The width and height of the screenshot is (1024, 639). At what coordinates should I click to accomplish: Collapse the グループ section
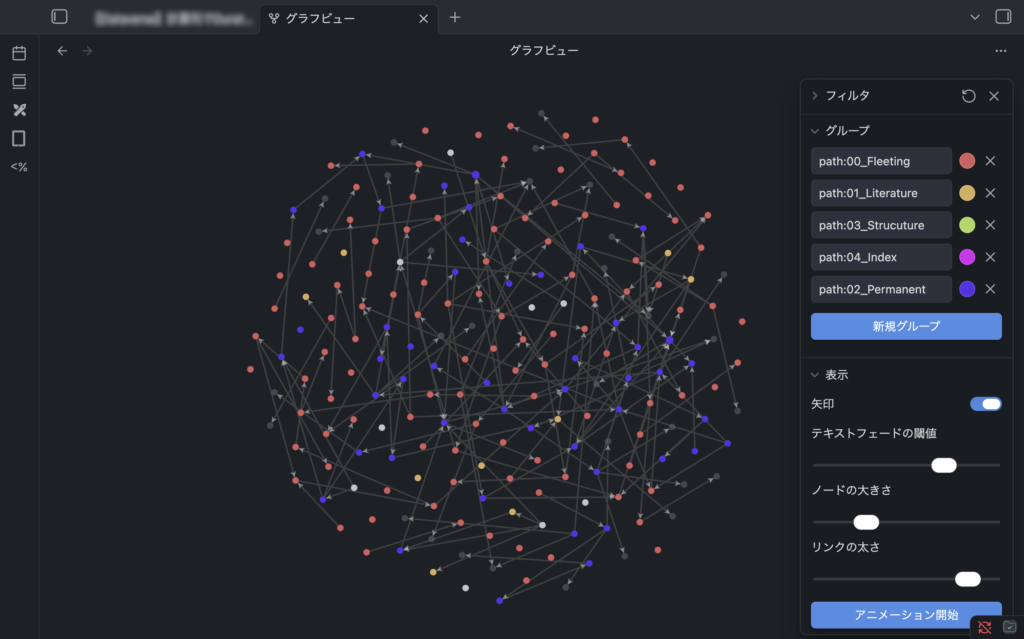click(816, 130)
